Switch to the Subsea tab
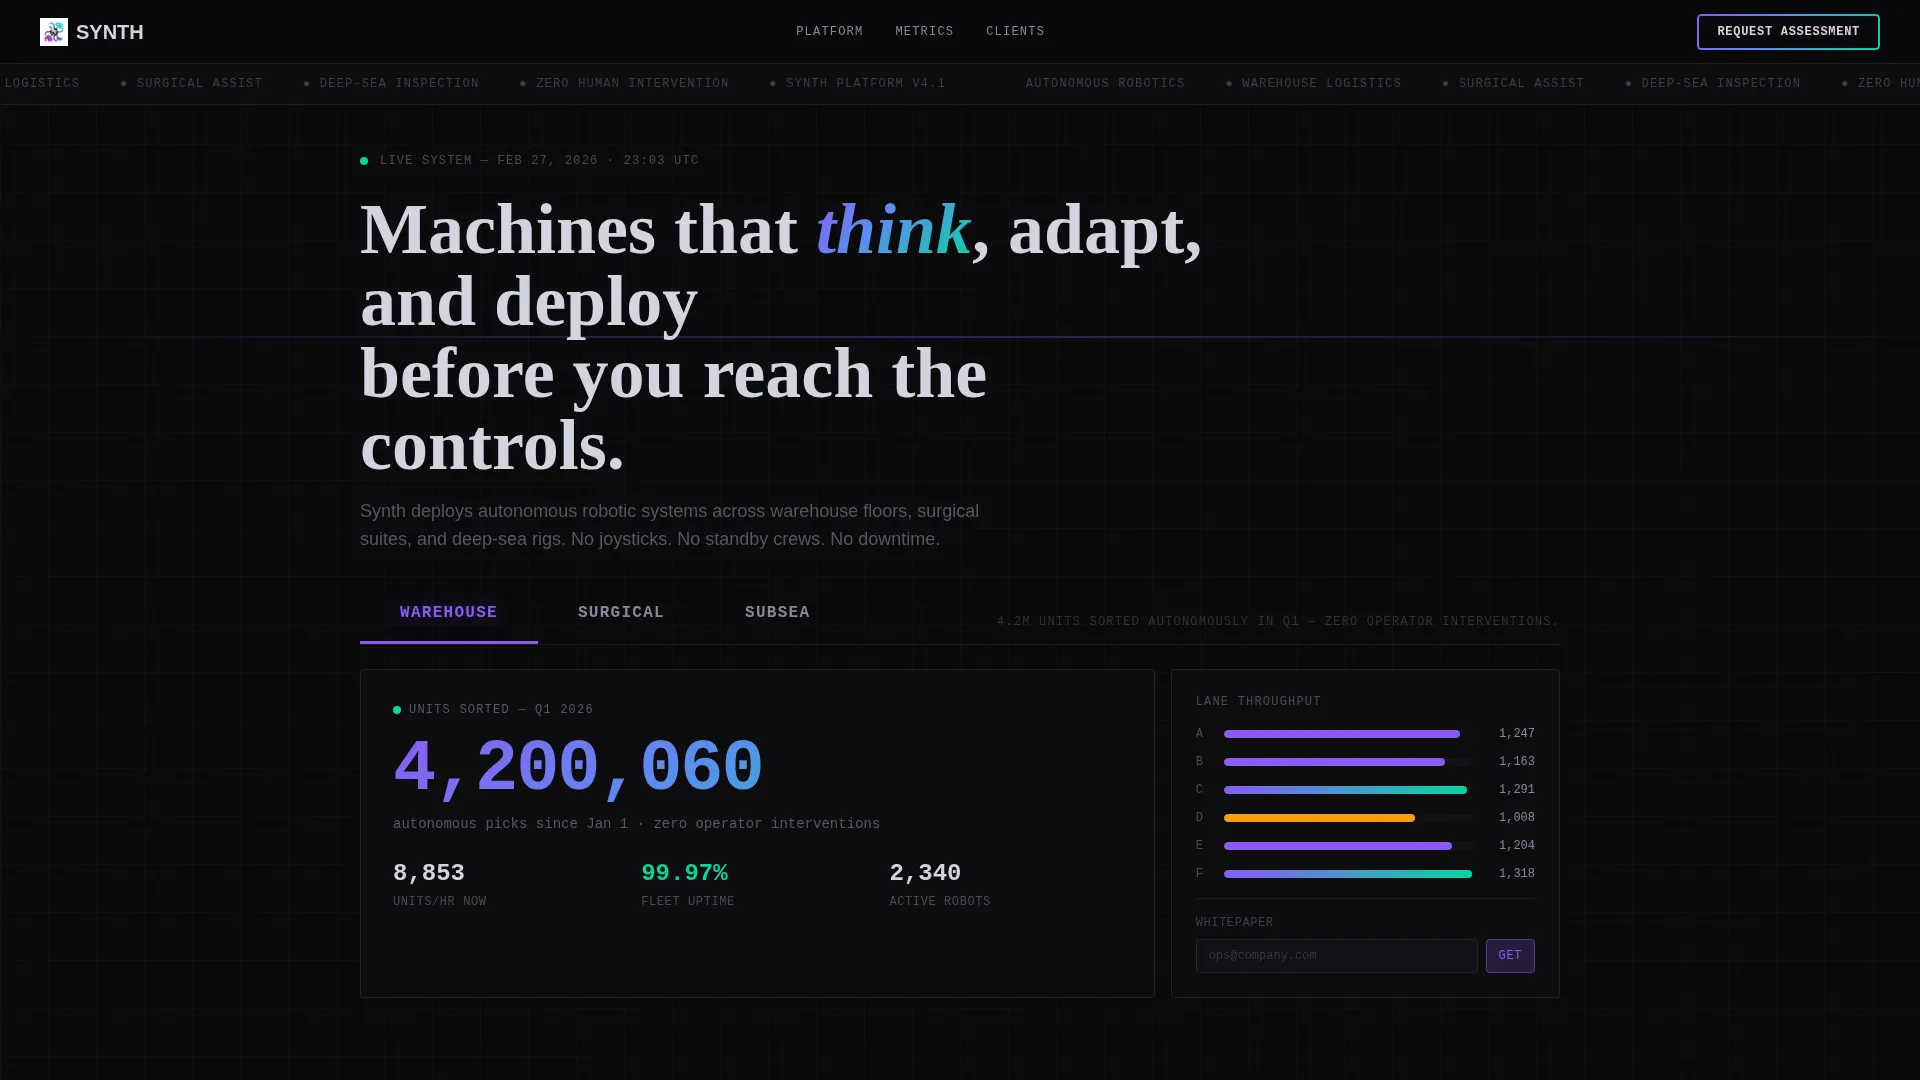 [777, 613]
